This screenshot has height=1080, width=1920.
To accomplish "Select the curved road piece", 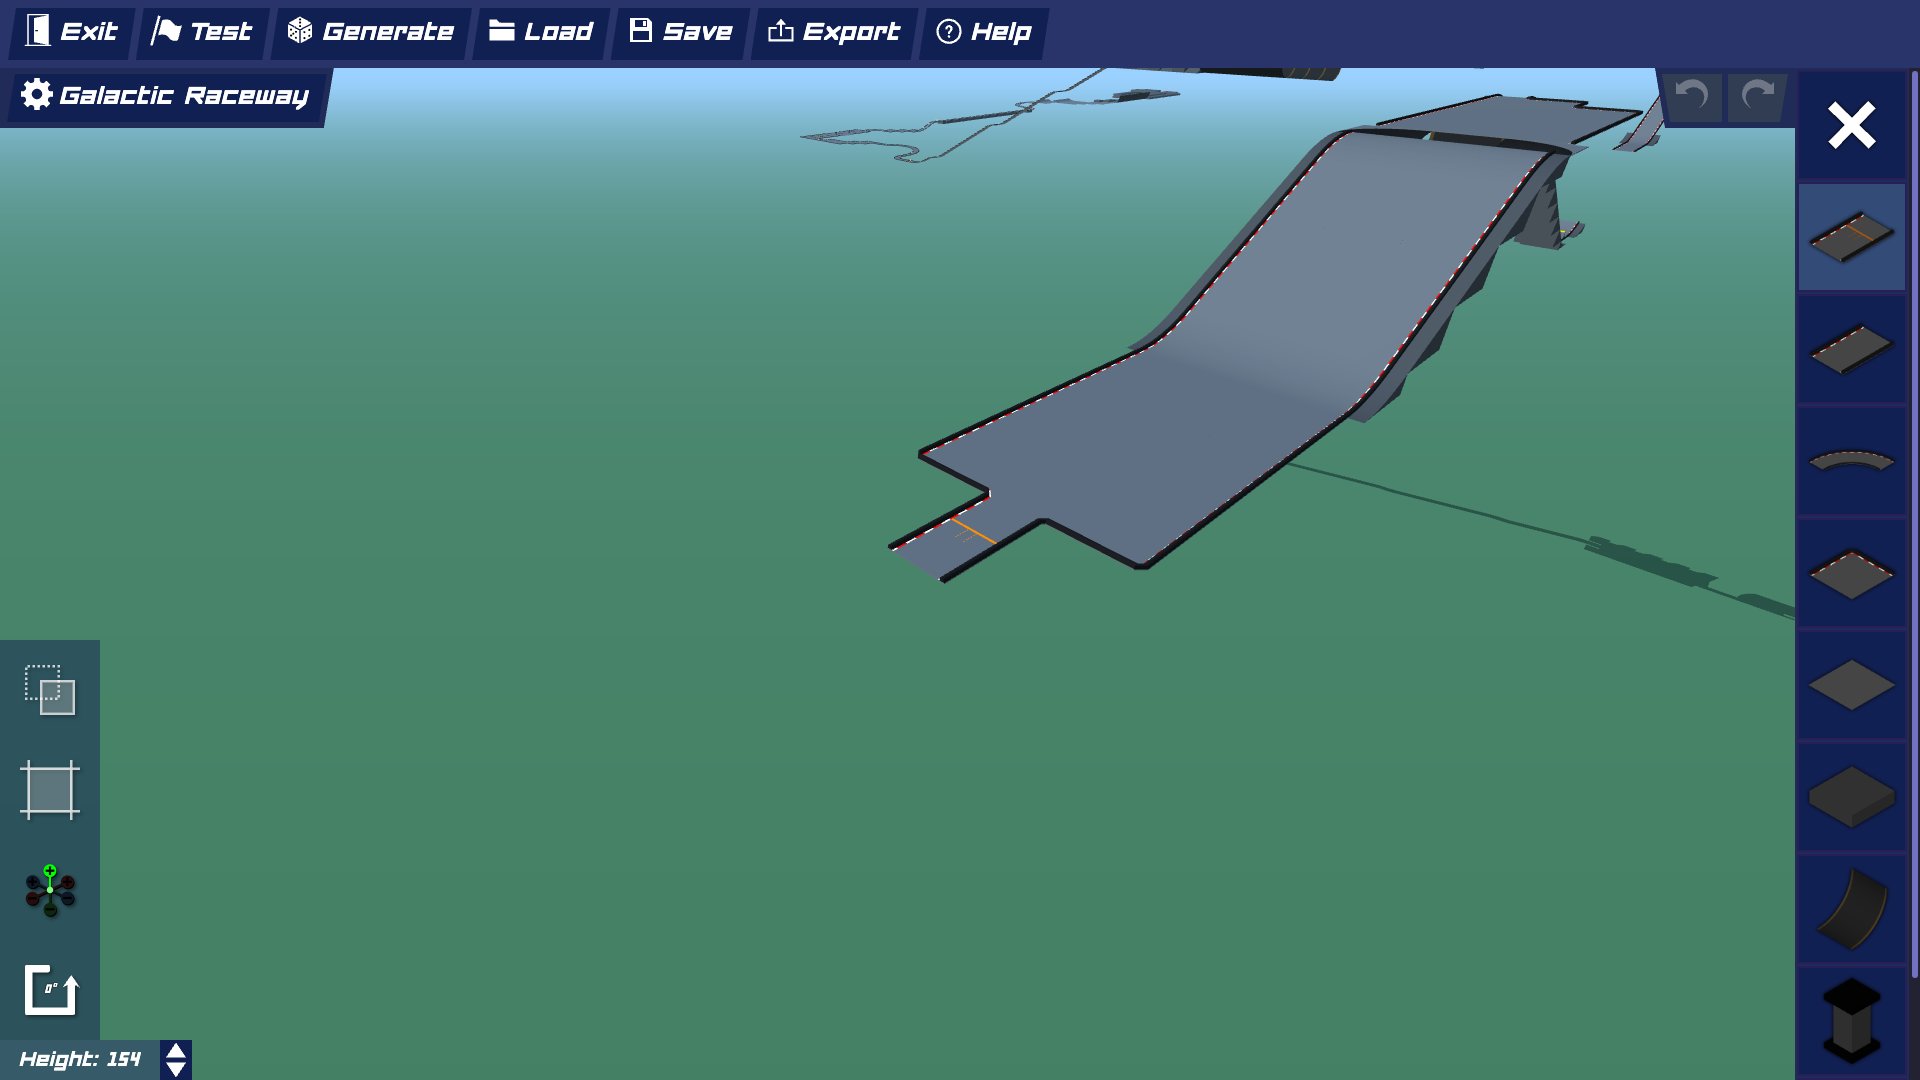I will pyautogui.click(x=1851, y=461).
